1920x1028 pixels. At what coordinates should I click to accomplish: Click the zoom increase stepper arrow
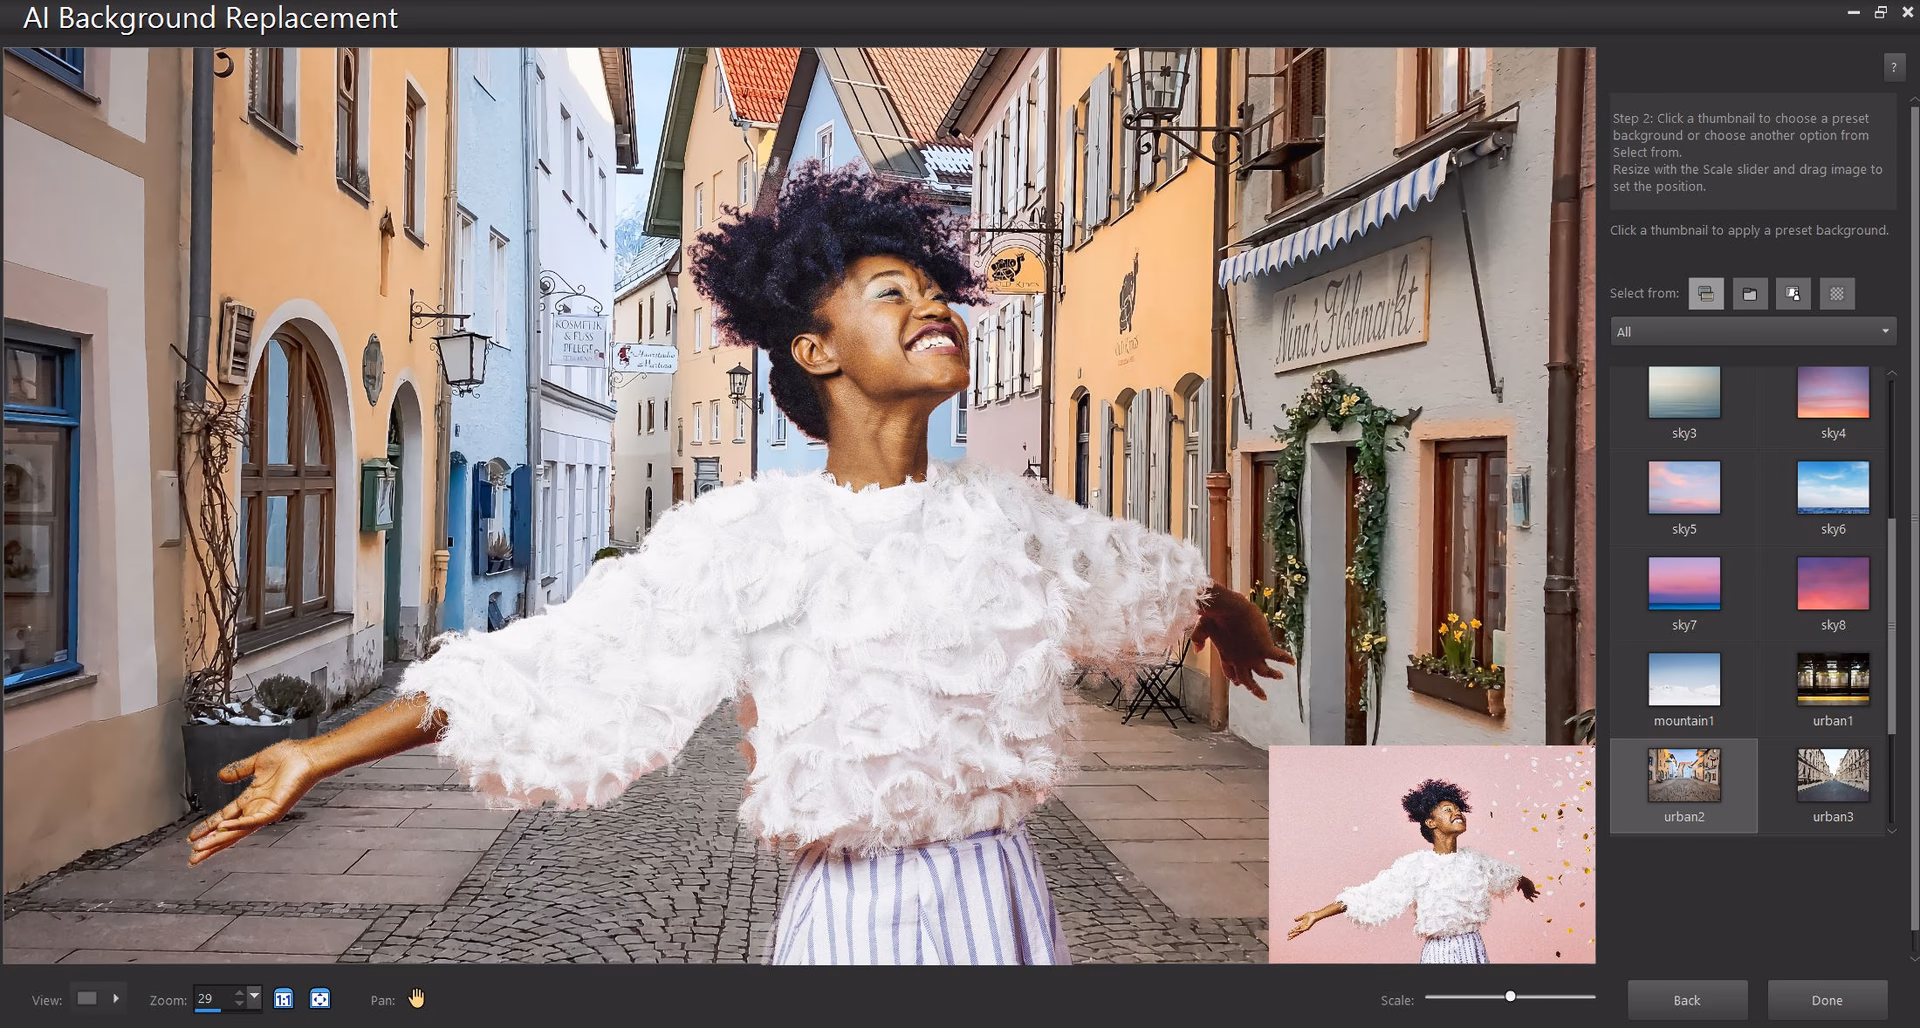click(238, 992)
